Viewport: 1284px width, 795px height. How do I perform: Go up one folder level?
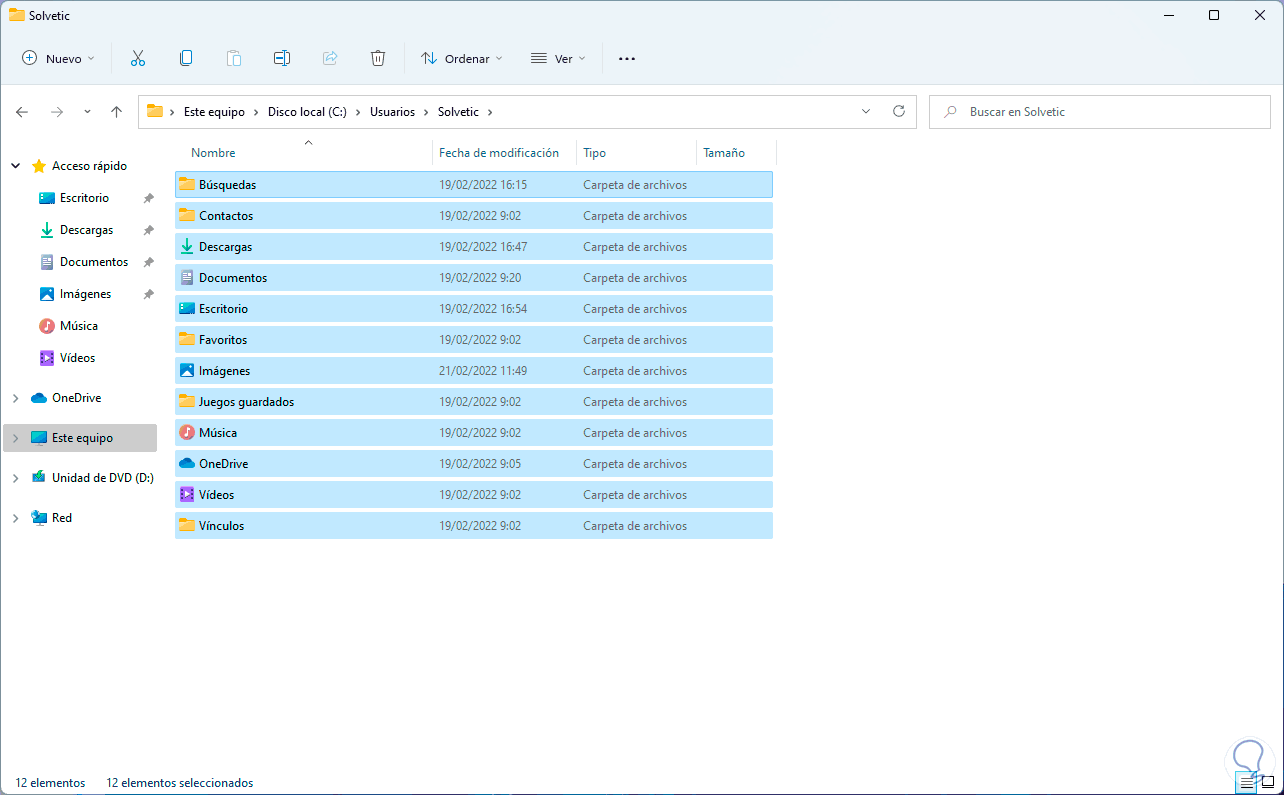pyautogui.click(x=116, y=112)
